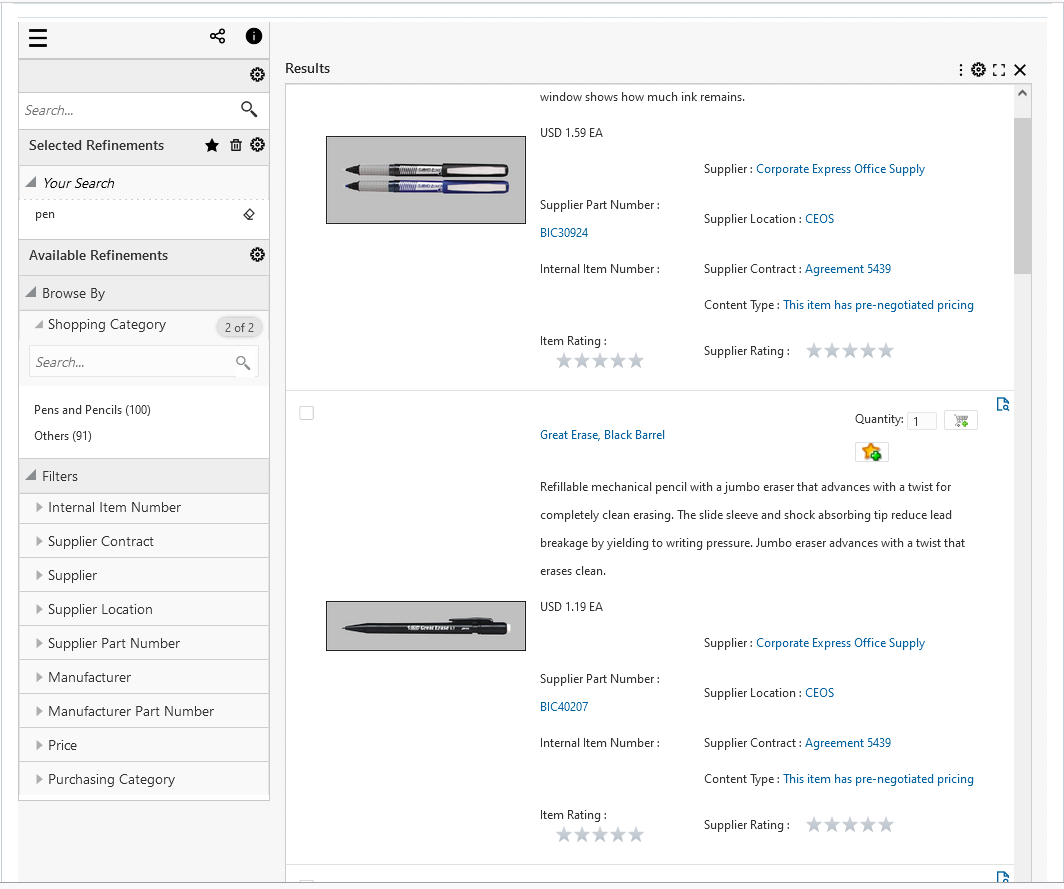Click the share icon
This screenshot has height=889, width=1064.
point(217,36)
